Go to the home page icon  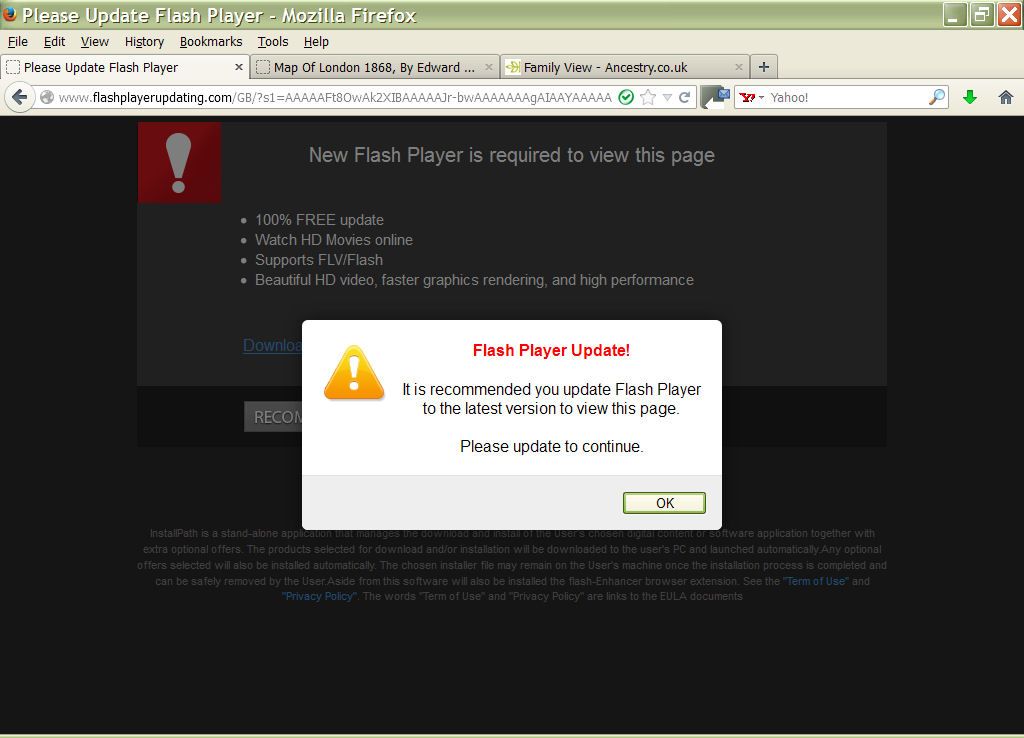pos(1006,97)
